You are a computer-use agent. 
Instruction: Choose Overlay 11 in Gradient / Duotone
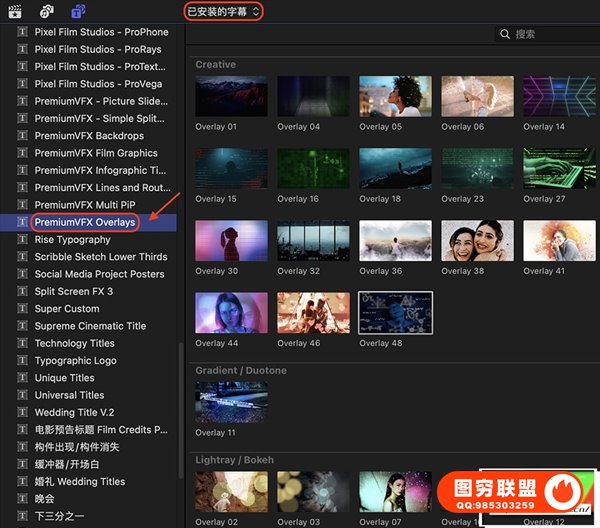(231, 402)
